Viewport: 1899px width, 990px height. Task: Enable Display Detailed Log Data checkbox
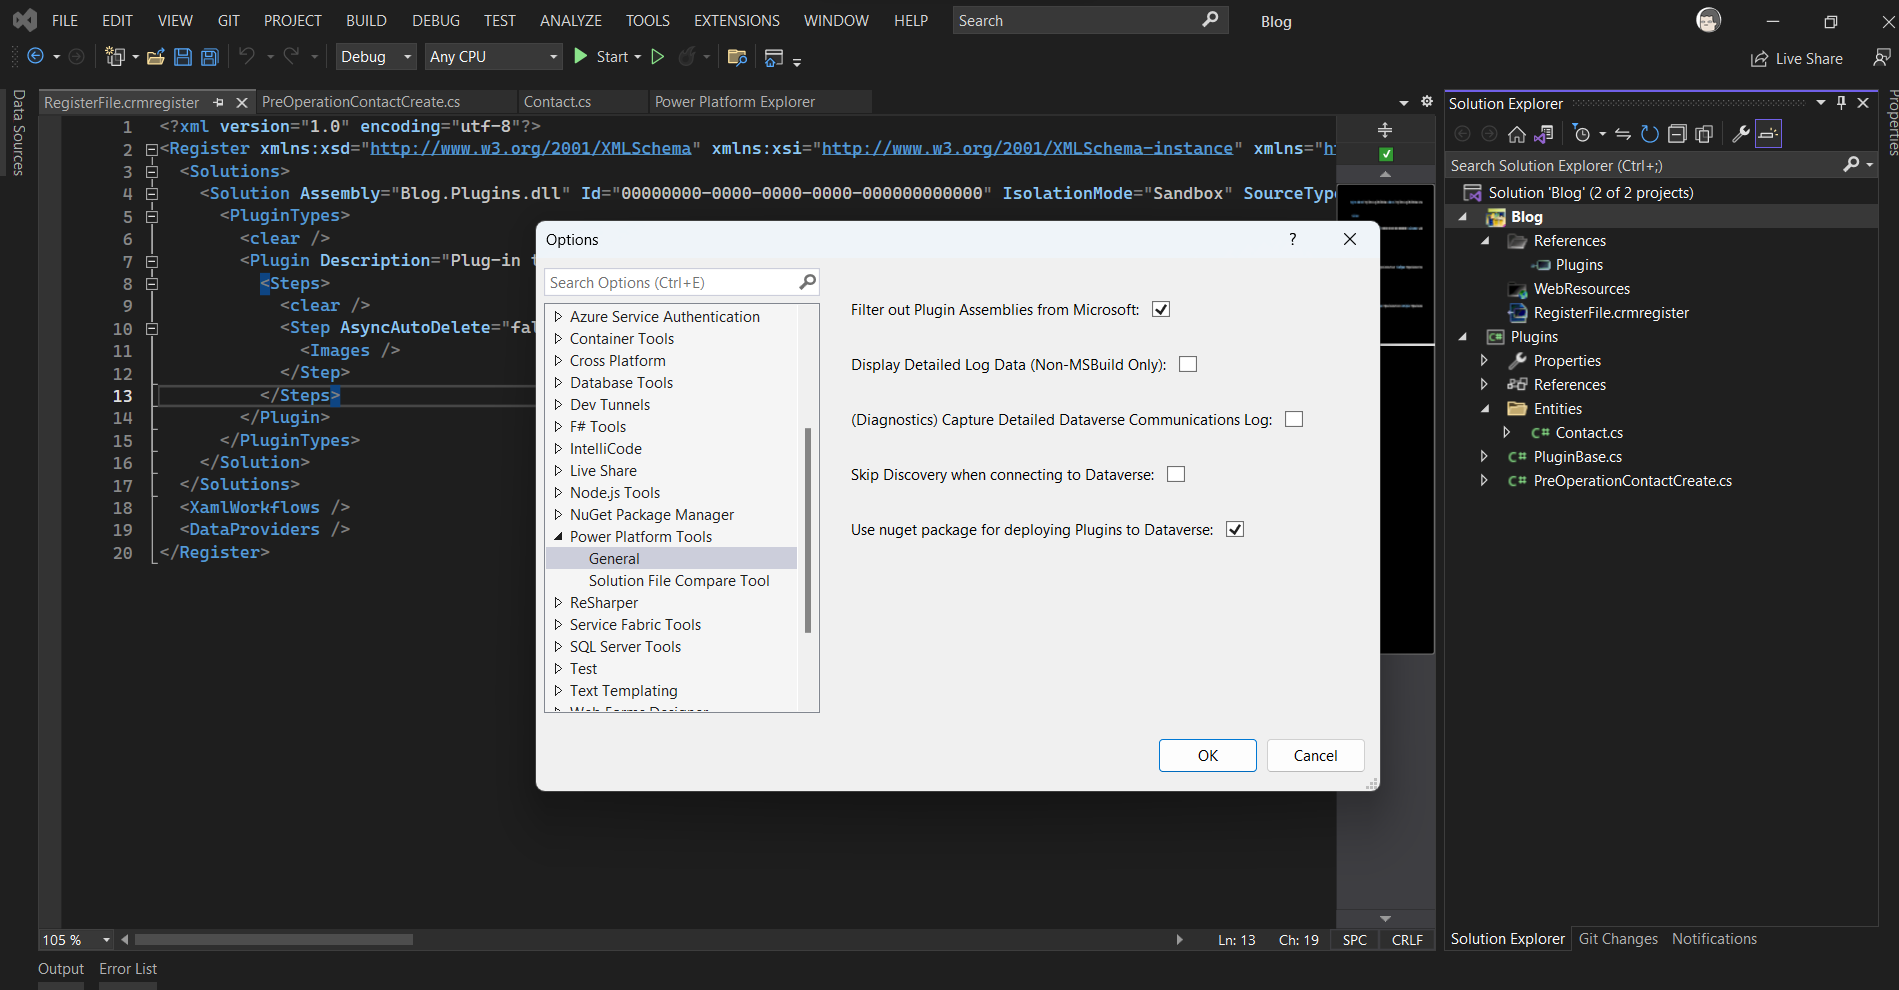click(1188, 365)
